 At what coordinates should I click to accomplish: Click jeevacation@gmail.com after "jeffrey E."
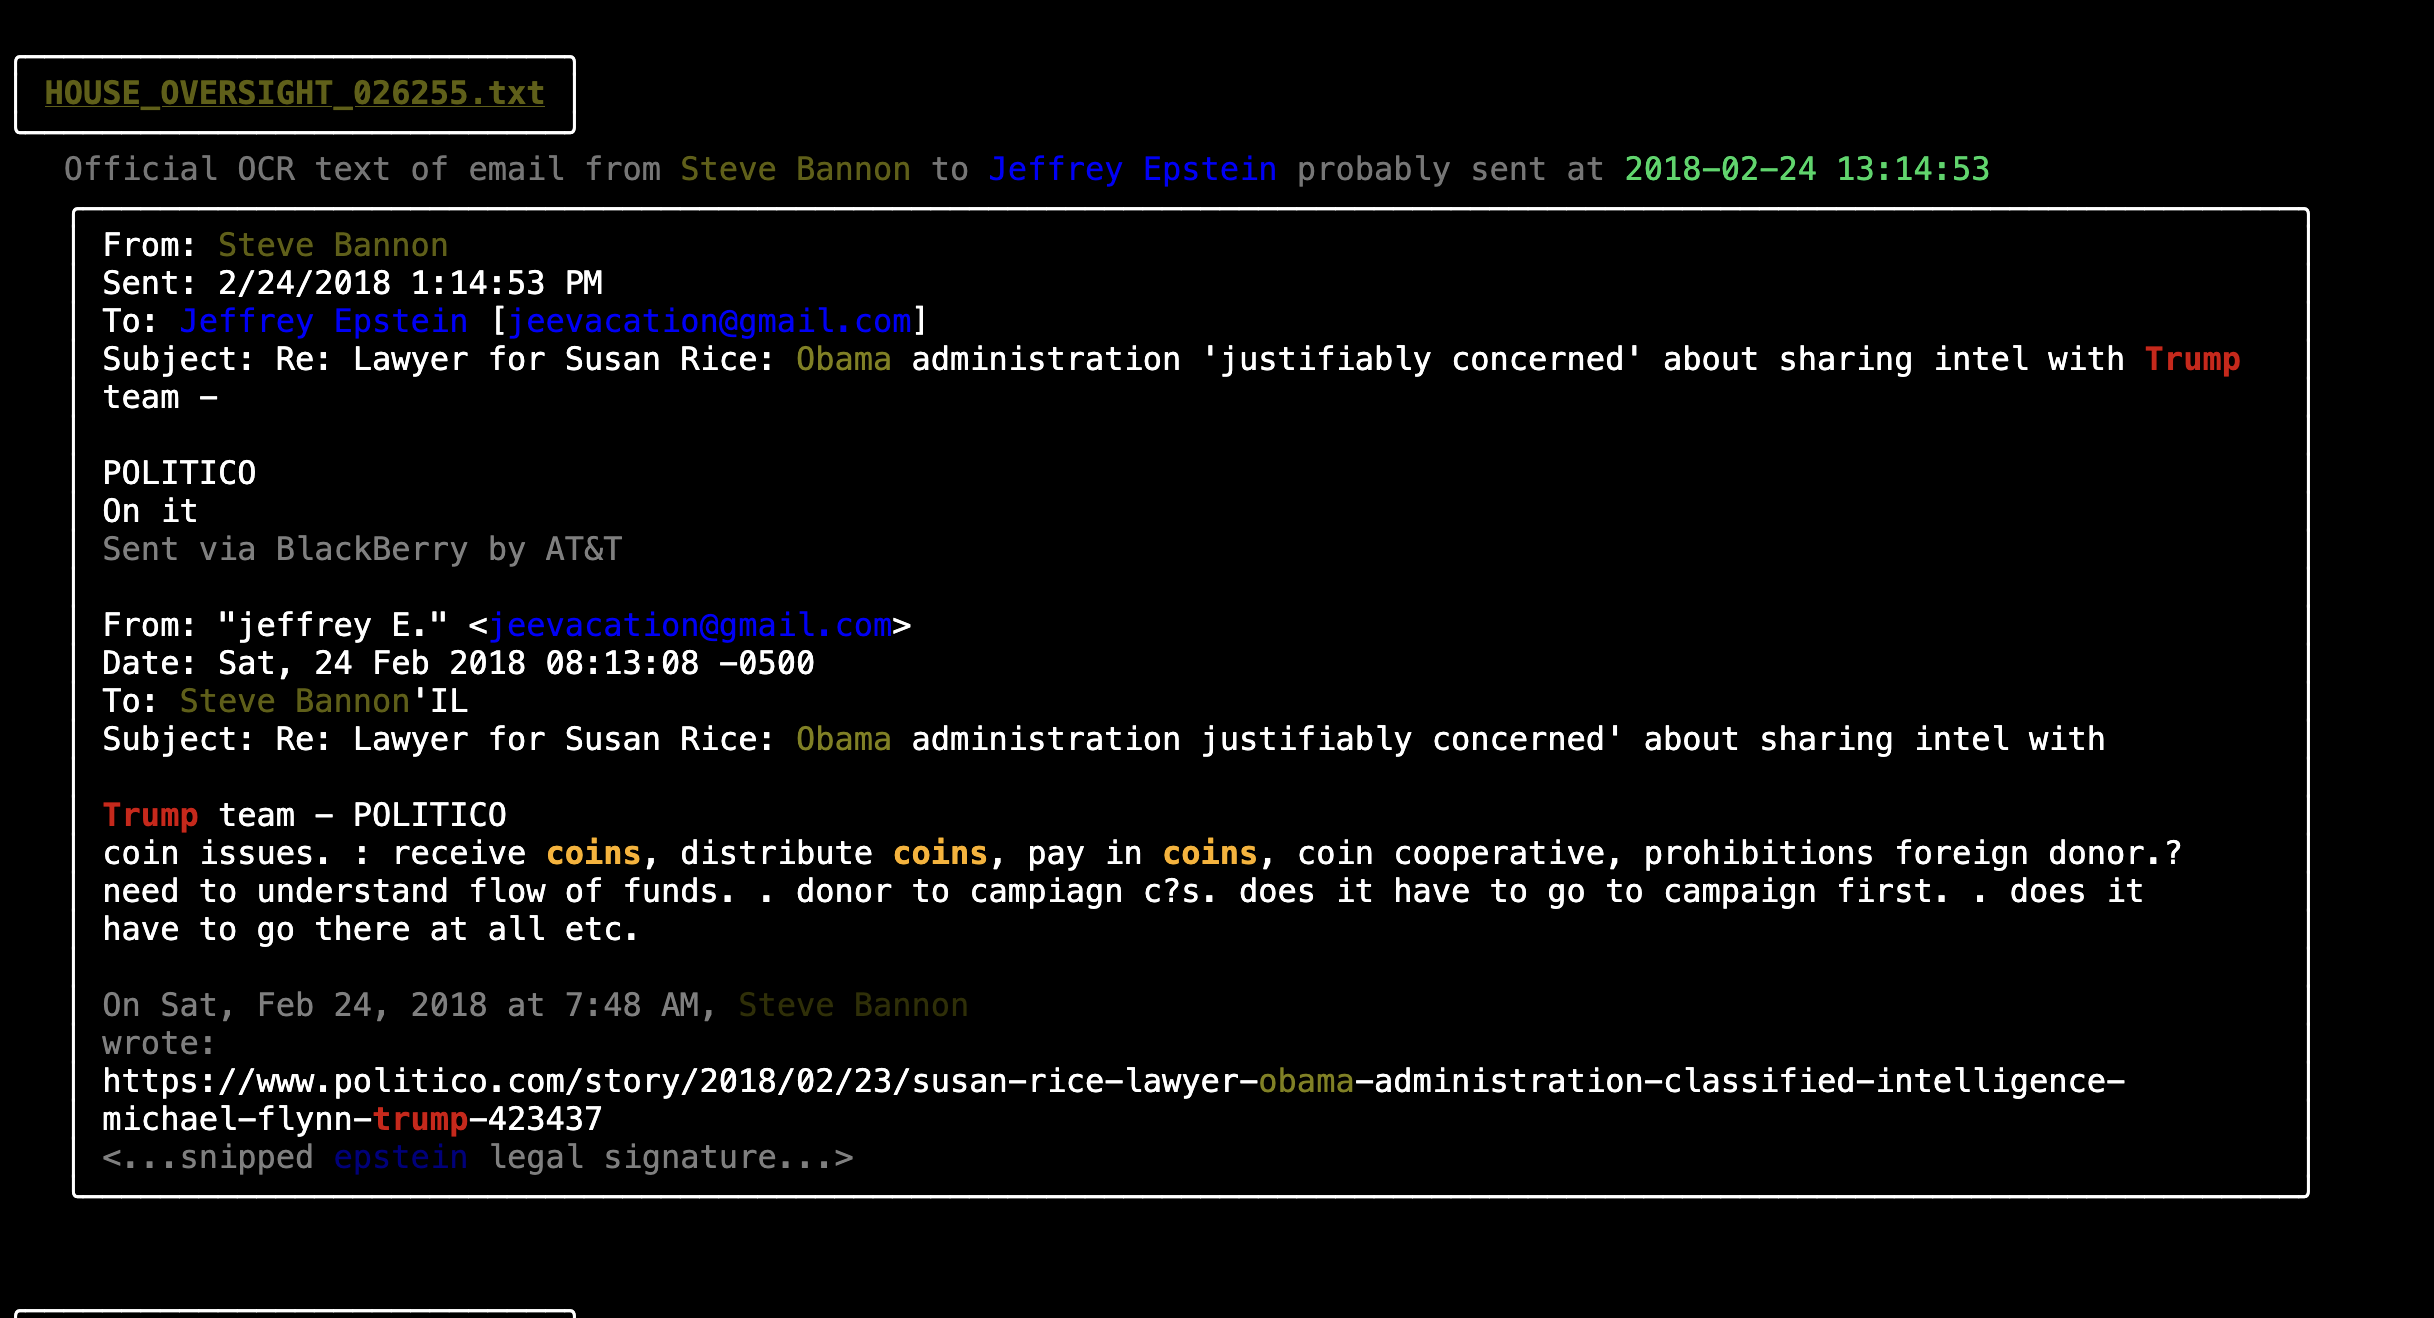(x=690, y=625)
